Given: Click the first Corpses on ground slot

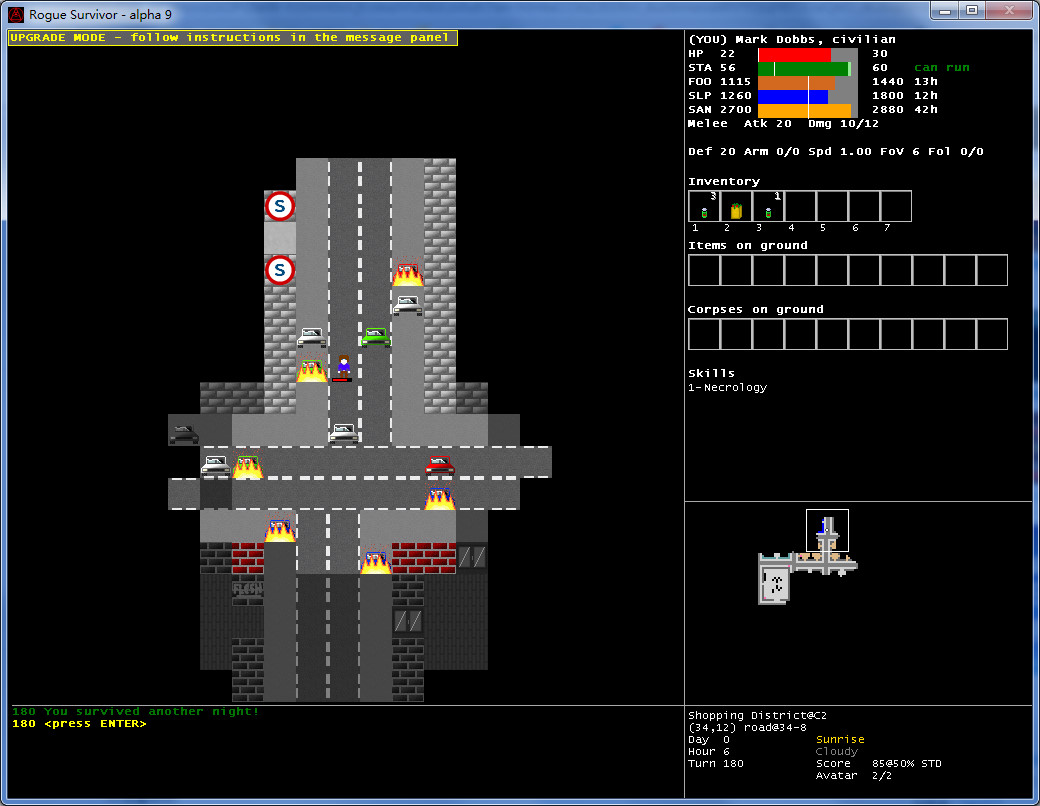Looking at the screenshot, I should coord(704,334).
